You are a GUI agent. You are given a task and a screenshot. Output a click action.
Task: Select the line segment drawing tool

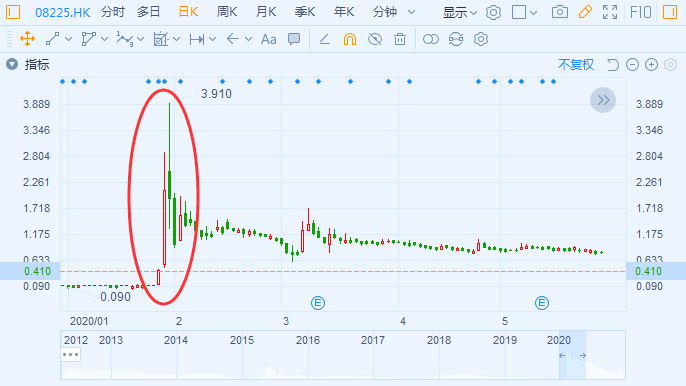coord(52,39)
